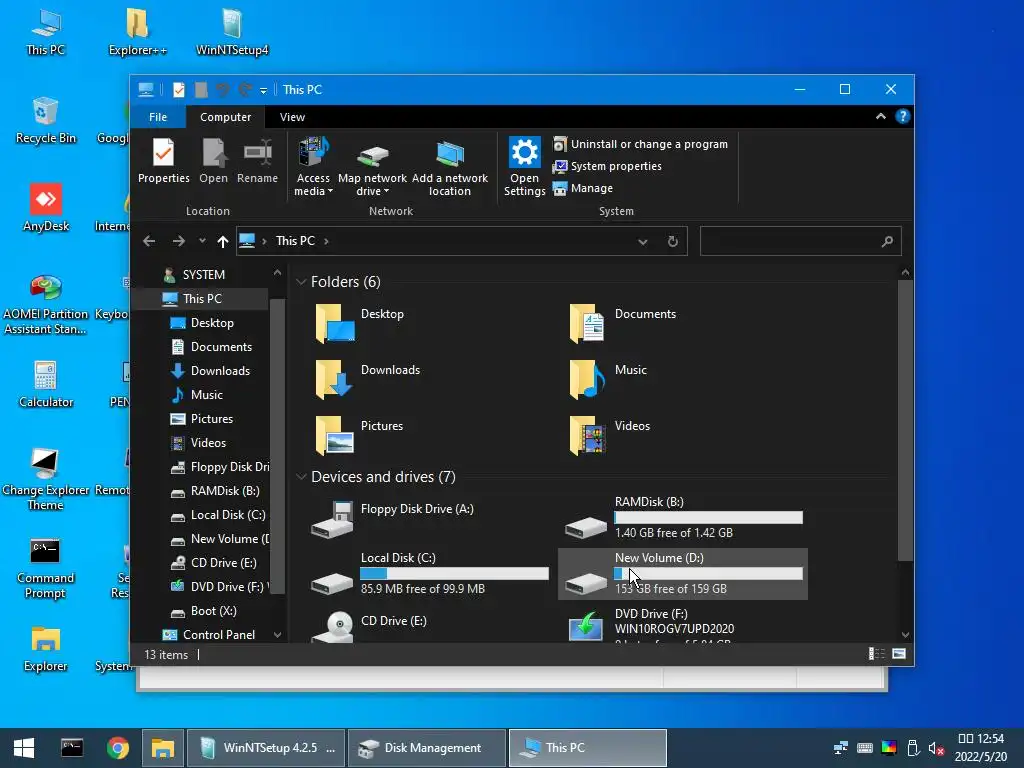Open the Windows Start button
Image resolution: width=1024 pixels, height=768 pixels.
coord(24,748)
